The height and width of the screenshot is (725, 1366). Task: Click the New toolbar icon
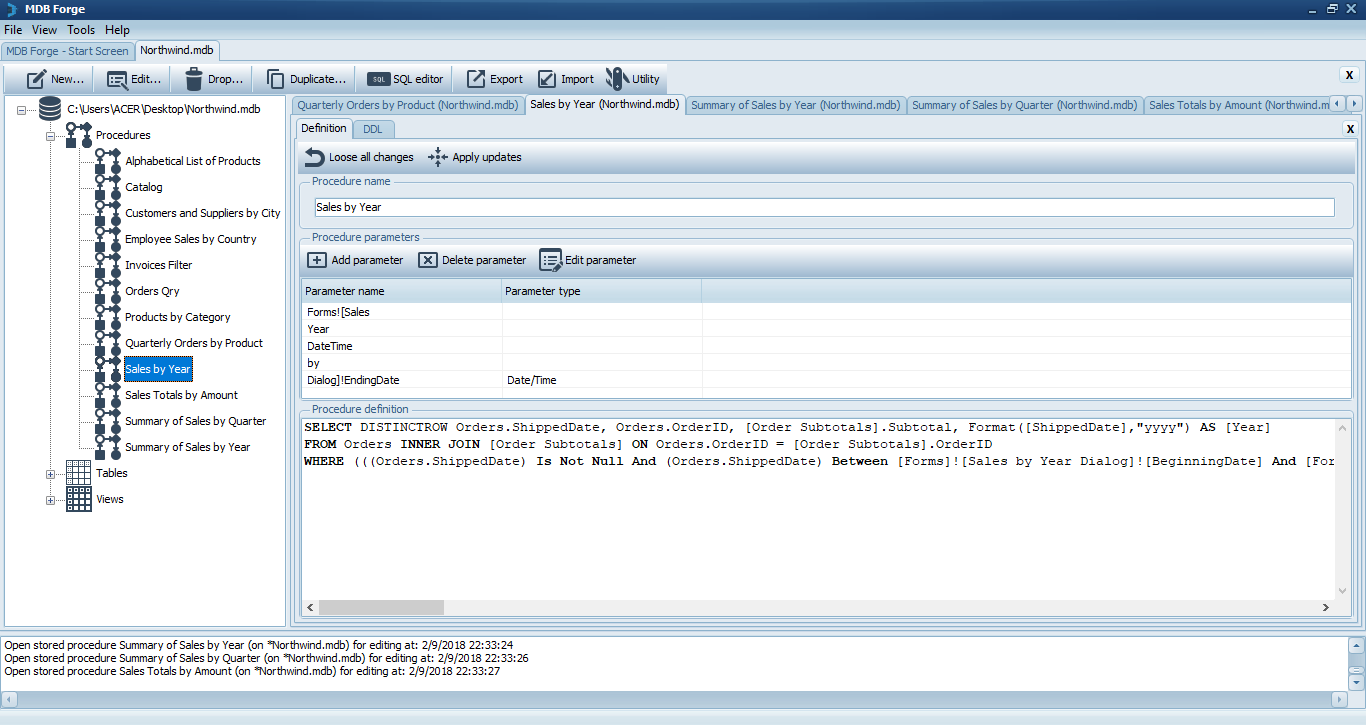tap(37, 79)
